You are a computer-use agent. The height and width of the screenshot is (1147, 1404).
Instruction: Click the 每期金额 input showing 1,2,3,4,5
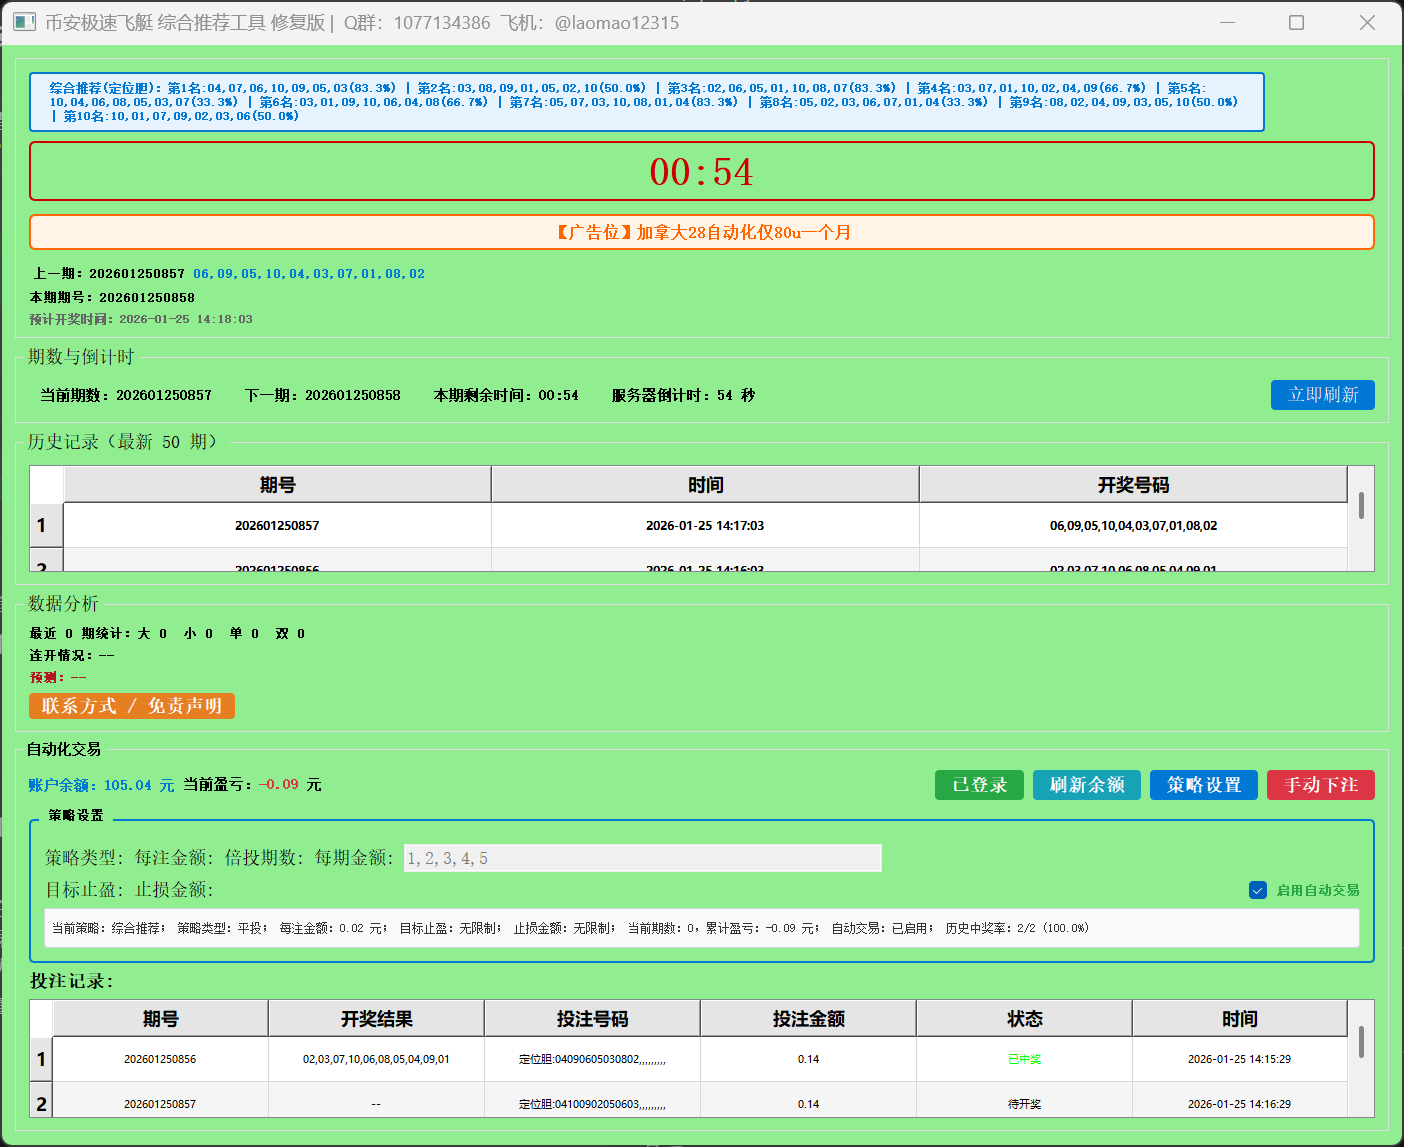pos(643,857)
